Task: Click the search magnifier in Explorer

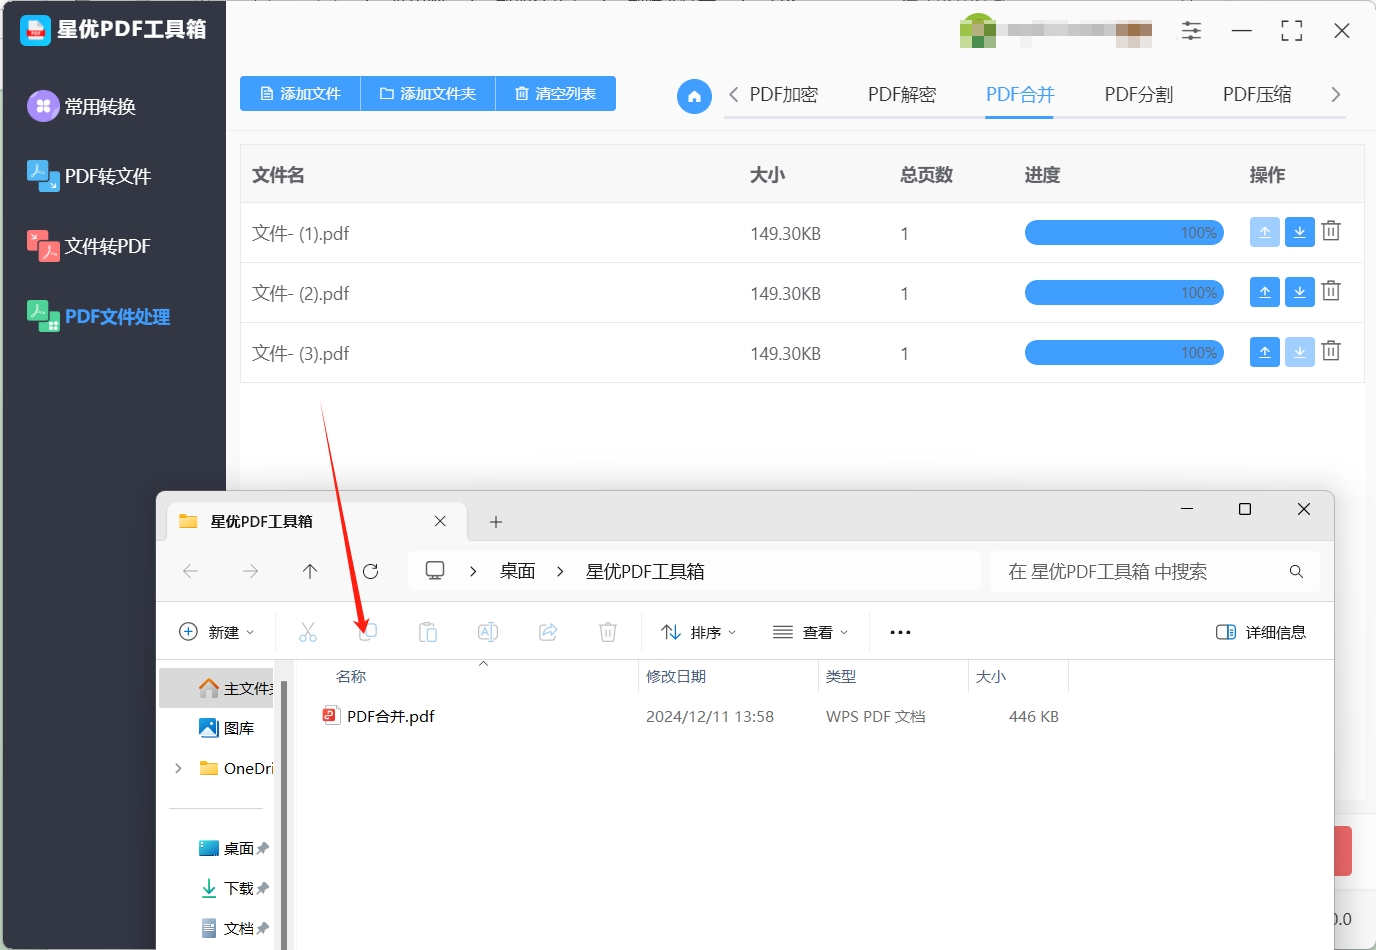Action: click(x=1296, y=572)
